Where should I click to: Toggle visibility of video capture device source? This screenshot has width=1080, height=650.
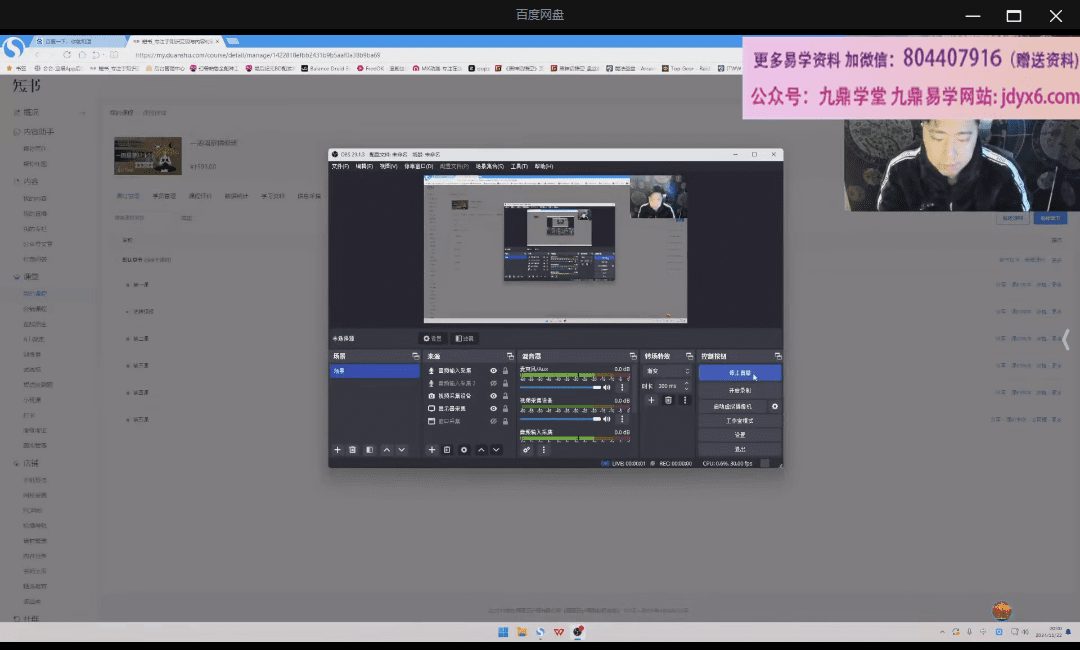point(493,396)
